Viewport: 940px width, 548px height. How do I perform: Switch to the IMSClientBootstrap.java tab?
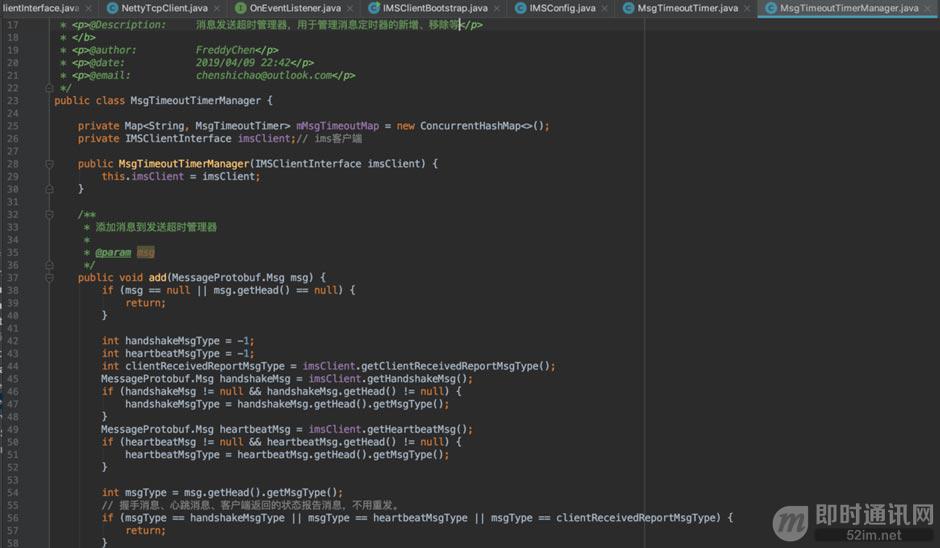pos(435,8)
